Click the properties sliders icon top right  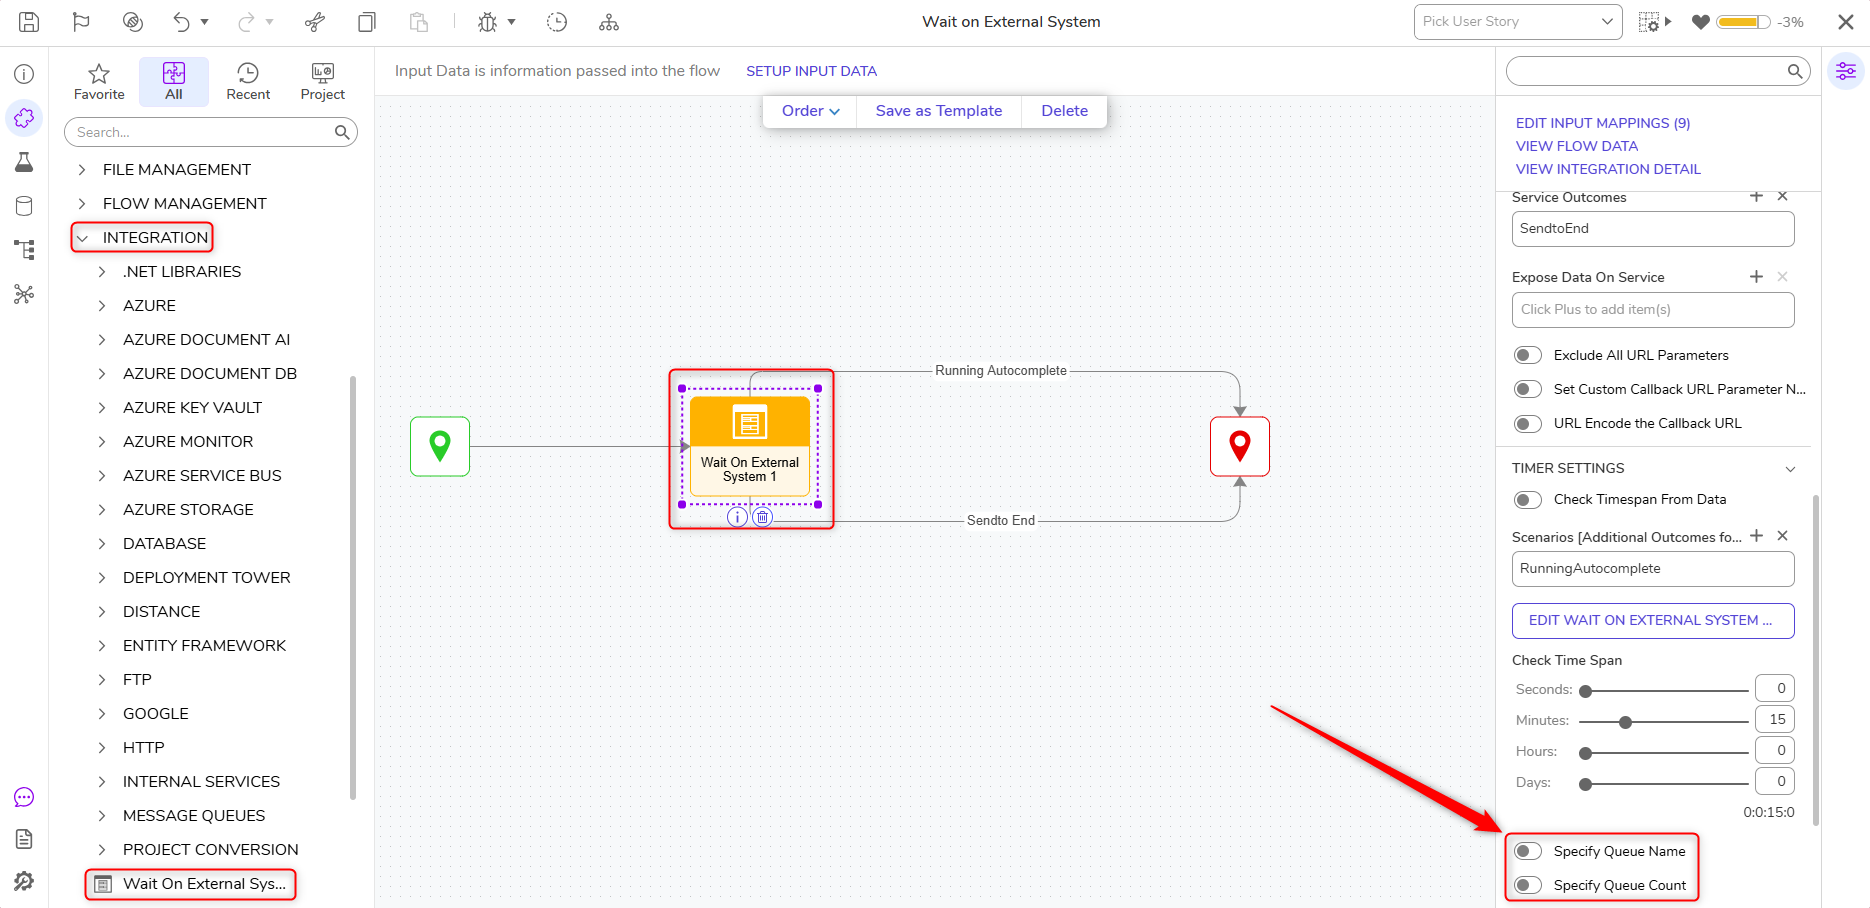click(1846, 71)
